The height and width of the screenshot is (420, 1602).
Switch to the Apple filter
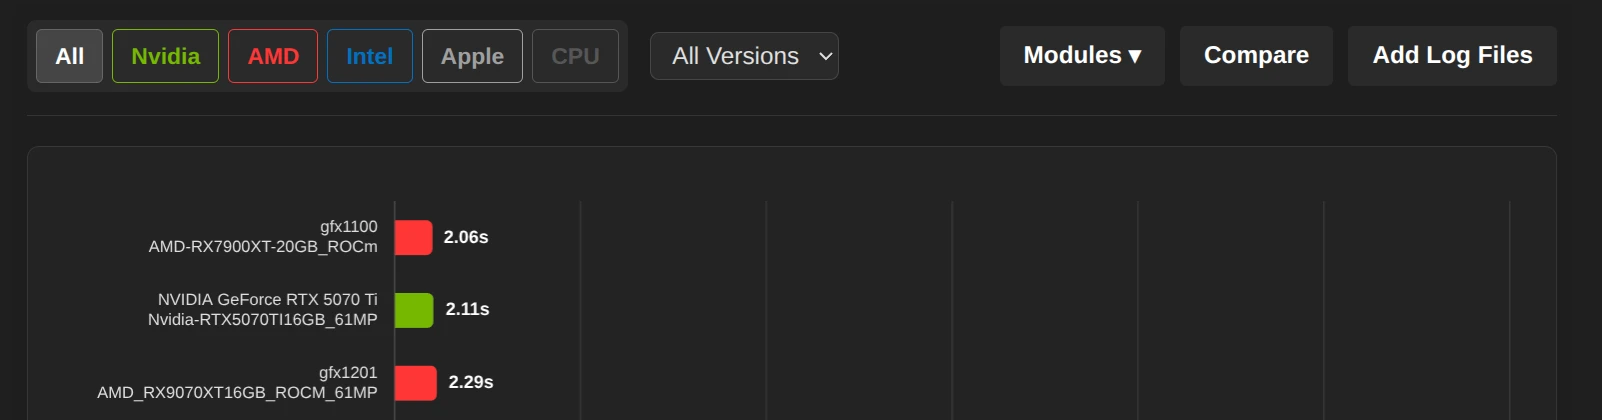(472, 56)
